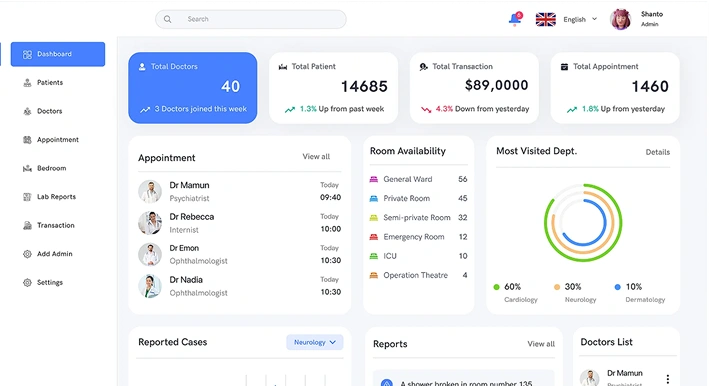Image resolution: width=711 pixels, height=386 pixels.
Task: Open Bedroom sidebar section
Action: (x=44, y=168)
